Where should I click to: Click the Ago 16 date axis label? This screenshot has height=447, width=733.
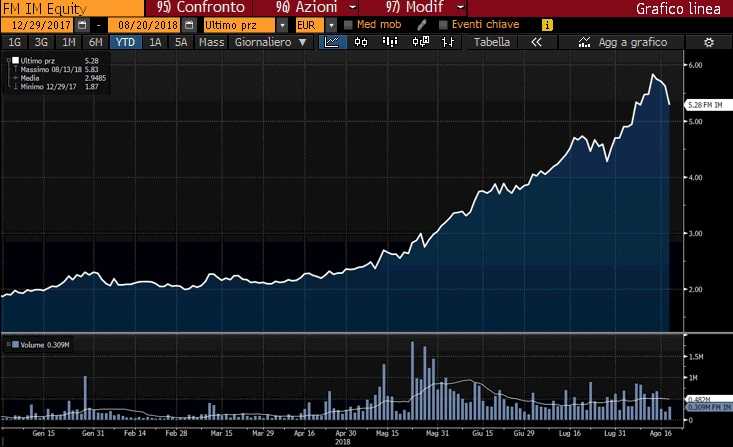point(661,433)
